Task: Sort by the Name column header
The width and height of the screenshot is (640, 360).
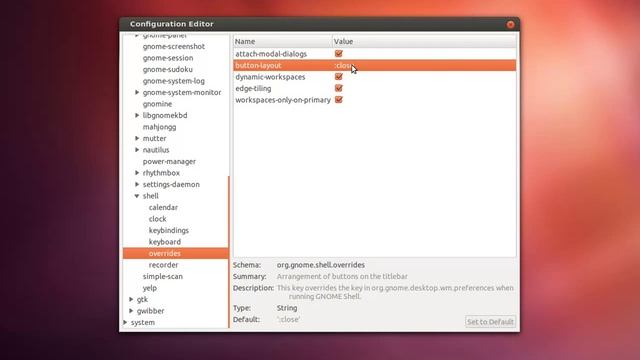Action: point(283,41)
